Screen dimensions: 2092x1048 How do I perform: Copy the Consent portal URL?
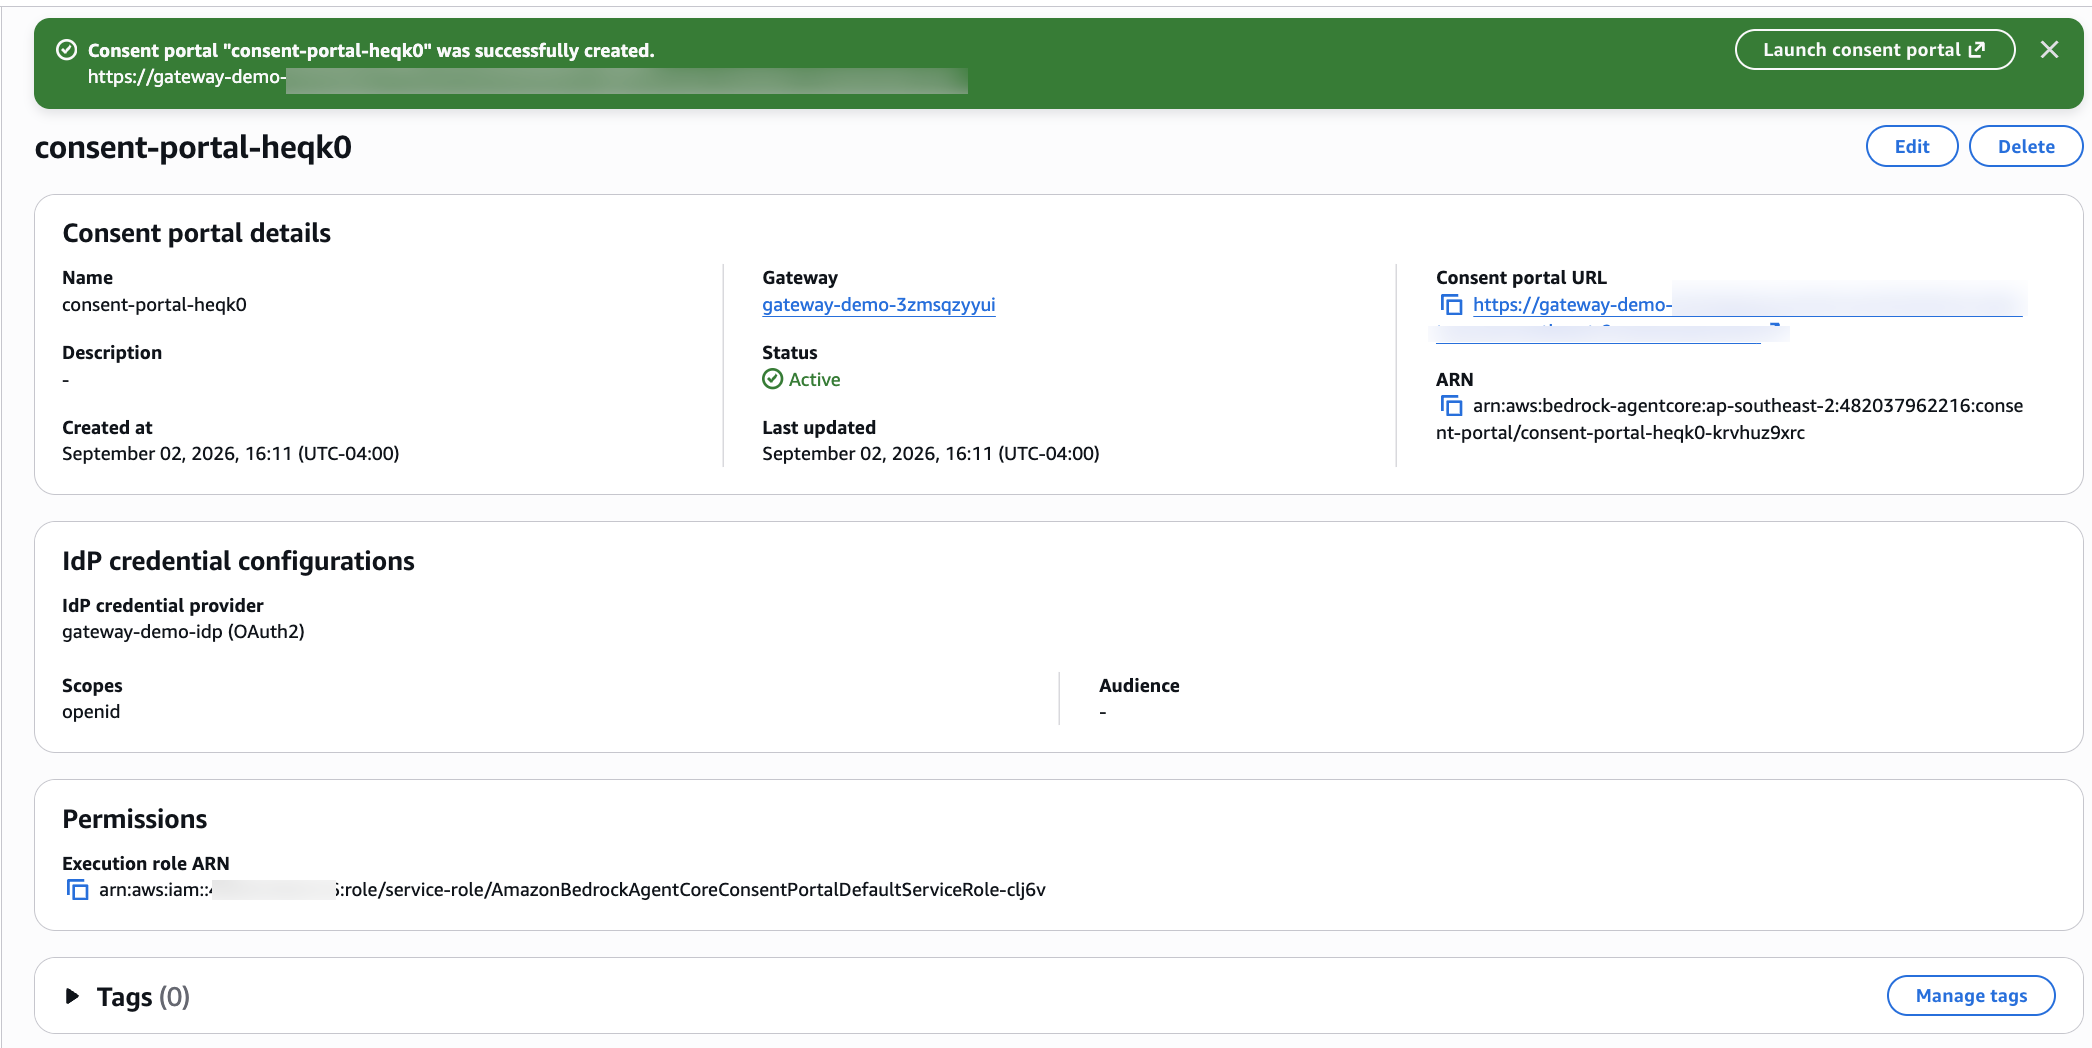1451,305
